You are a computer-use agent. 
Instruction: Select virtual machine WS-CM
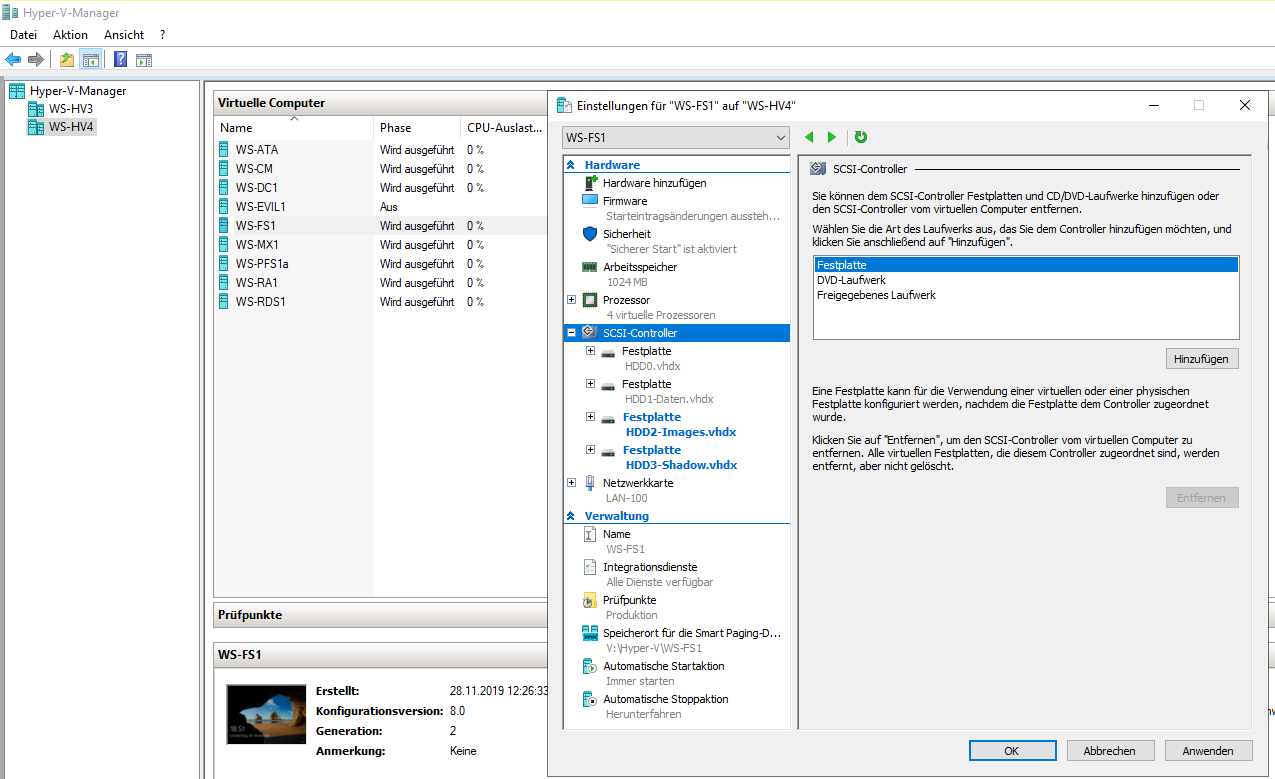pos(254,169)
